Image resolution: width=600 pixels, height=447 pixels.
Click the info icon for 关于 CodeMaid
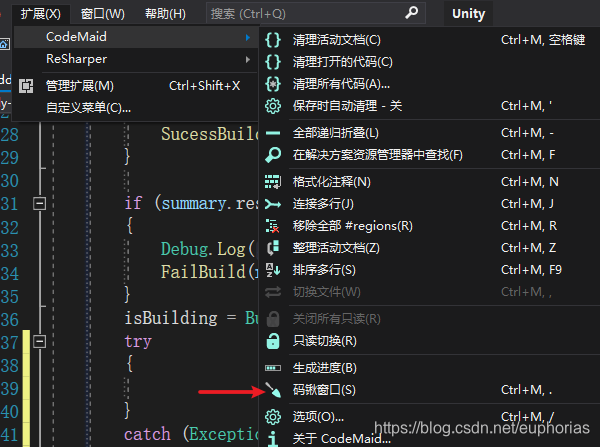273,439
